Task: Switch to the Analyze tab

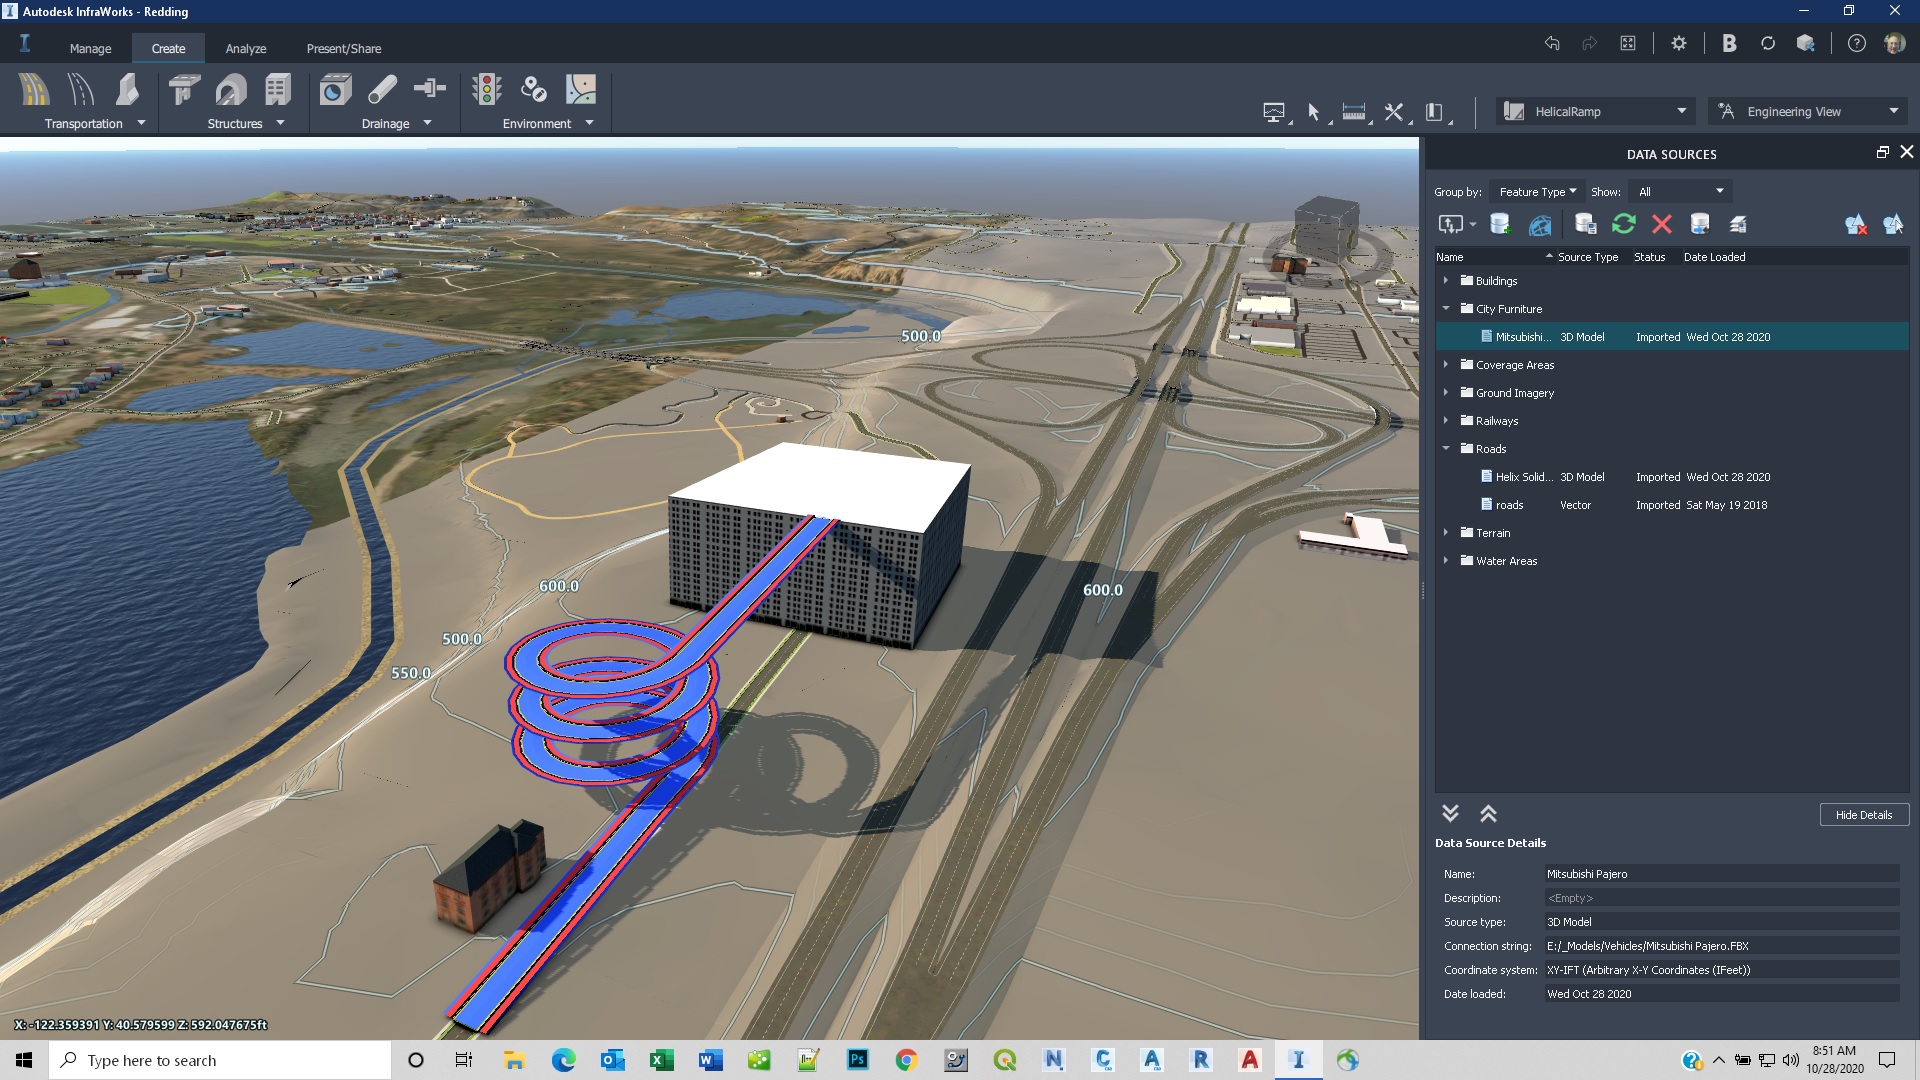Action: pos(246,48)
